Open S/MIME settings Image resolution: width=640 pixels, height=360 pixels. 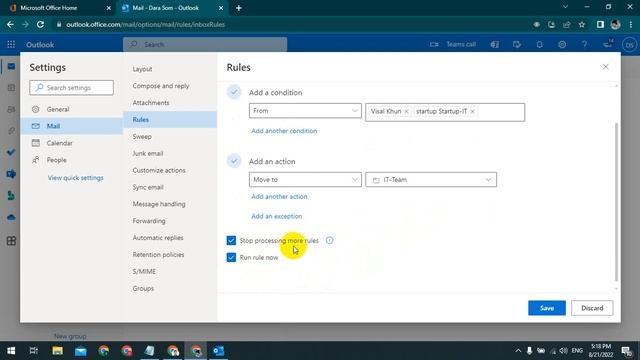(170, 271)
